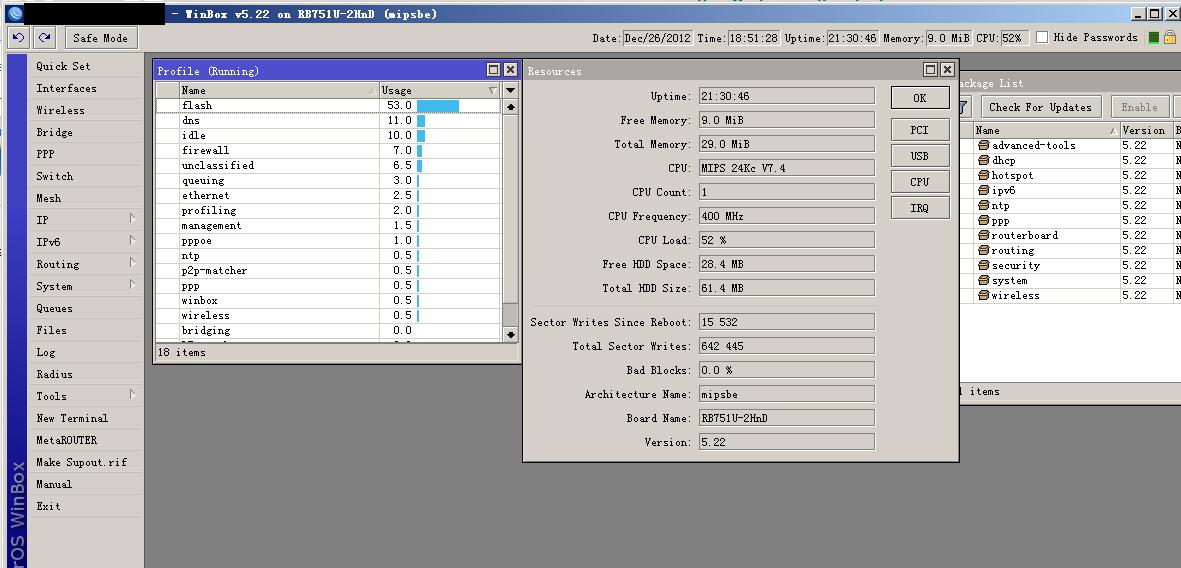Click PCI button in Resources

[x=920, y=130]
